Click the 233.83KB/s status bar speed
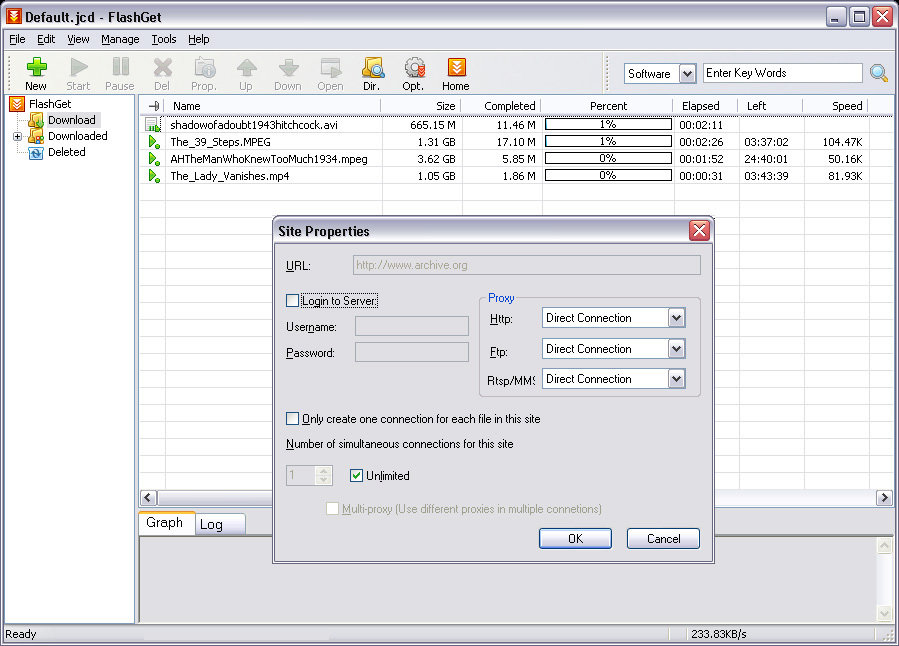Screen dimensions: 899x646 point(719,634)
